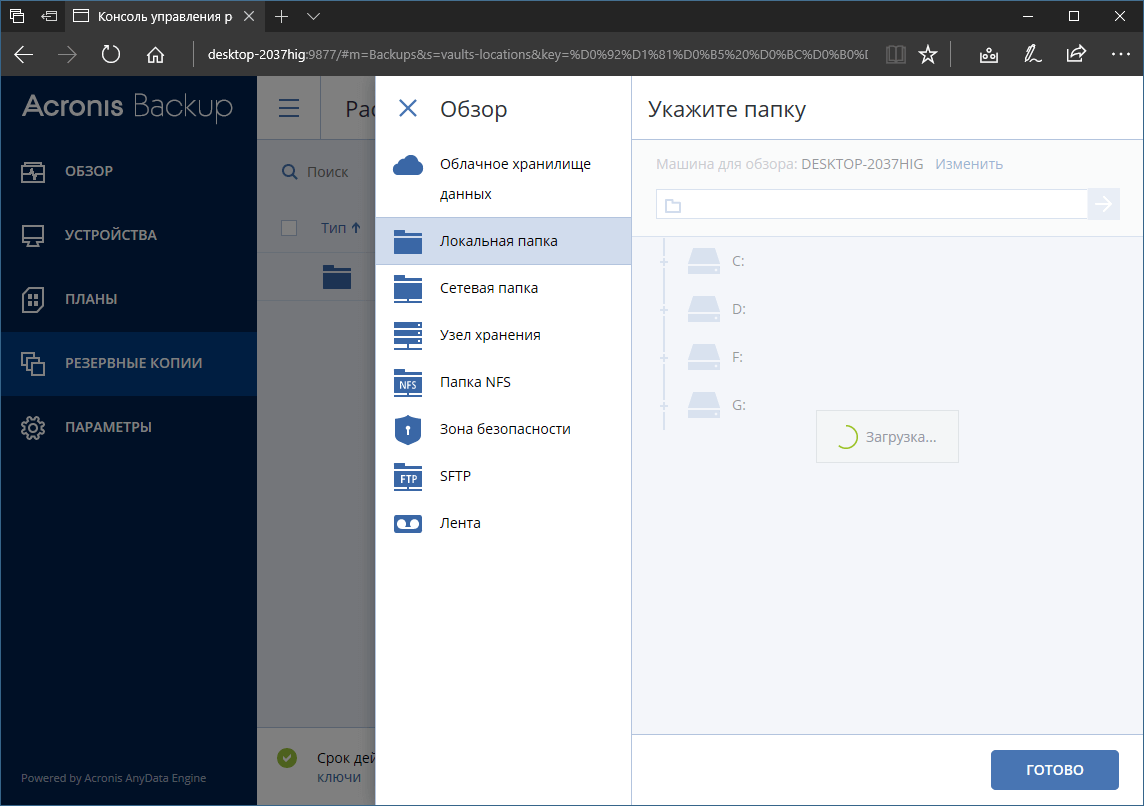Close the Обзор panel with X
Image resolution: width=1144 pixels, height=806 pixels.
point(408,109)
